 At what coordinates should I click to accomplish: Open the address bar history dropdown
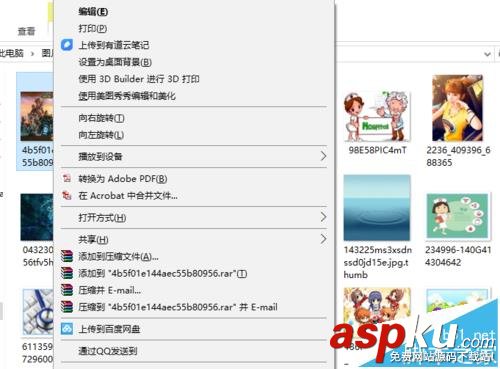[x=487, y=54]
